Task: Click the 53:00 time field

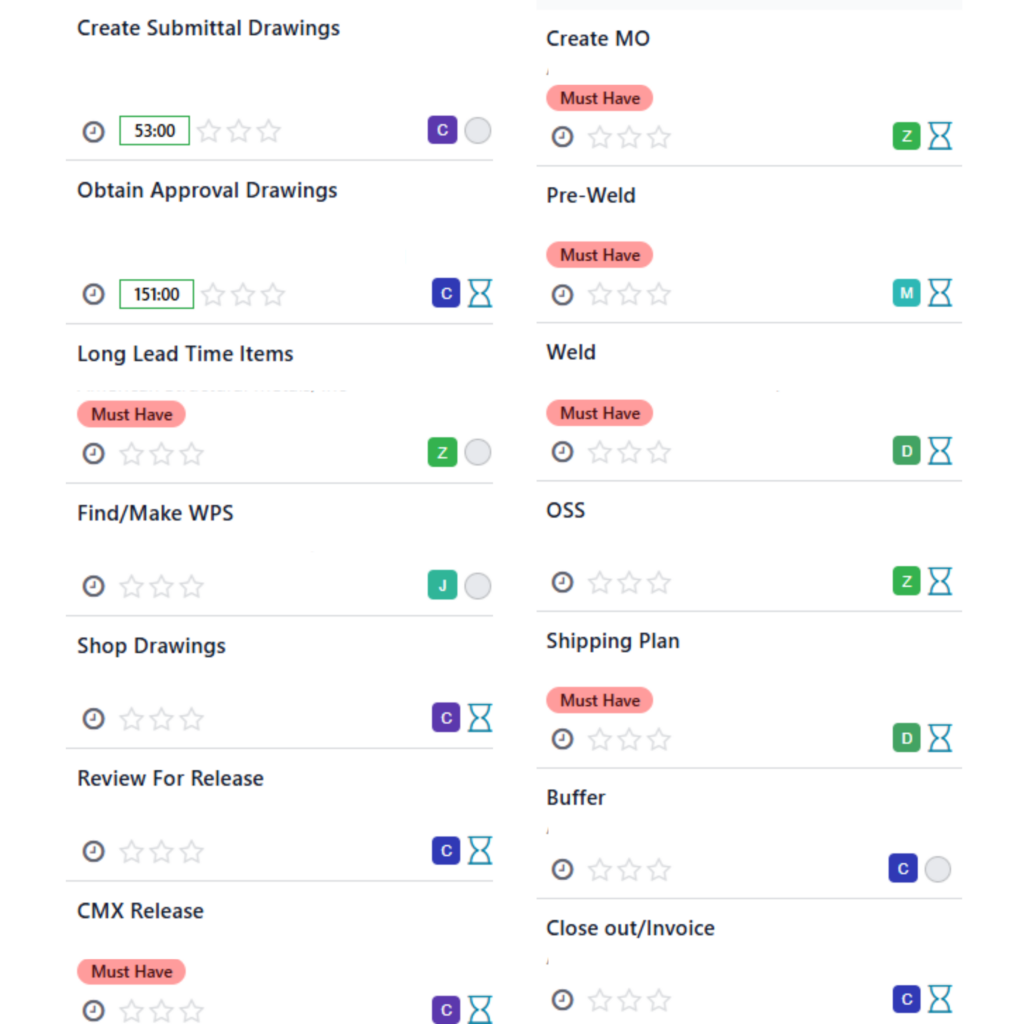Action: tap(155, 131)
